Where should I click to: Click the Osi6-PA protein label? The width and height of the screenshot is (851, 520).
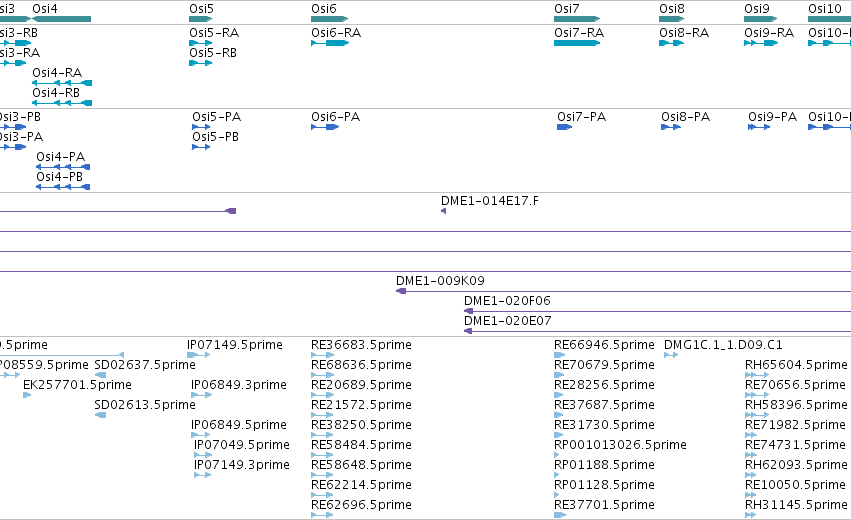(335, 117)
